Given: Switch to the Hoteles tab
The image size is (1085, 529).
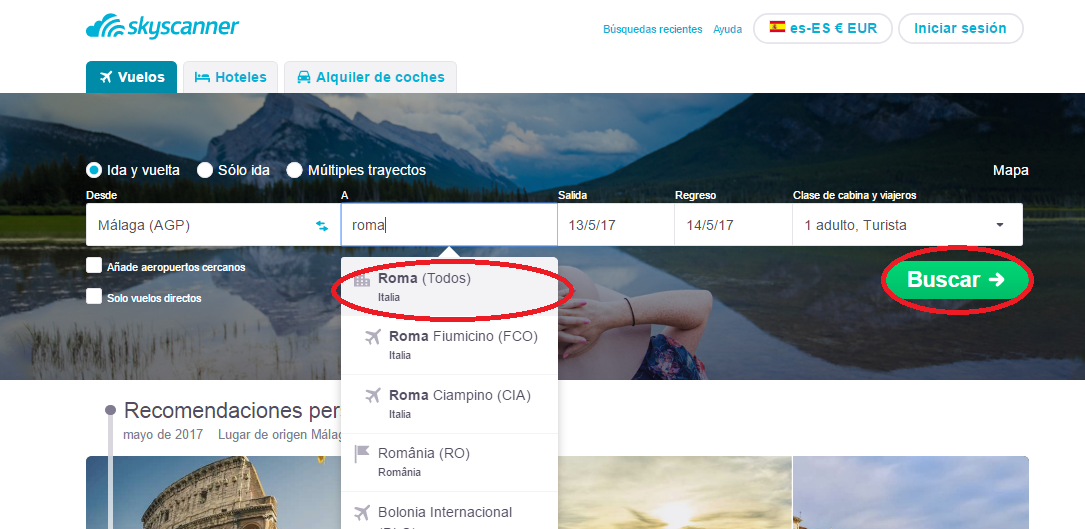Looking at the screenshot, I should click(230, 77).
